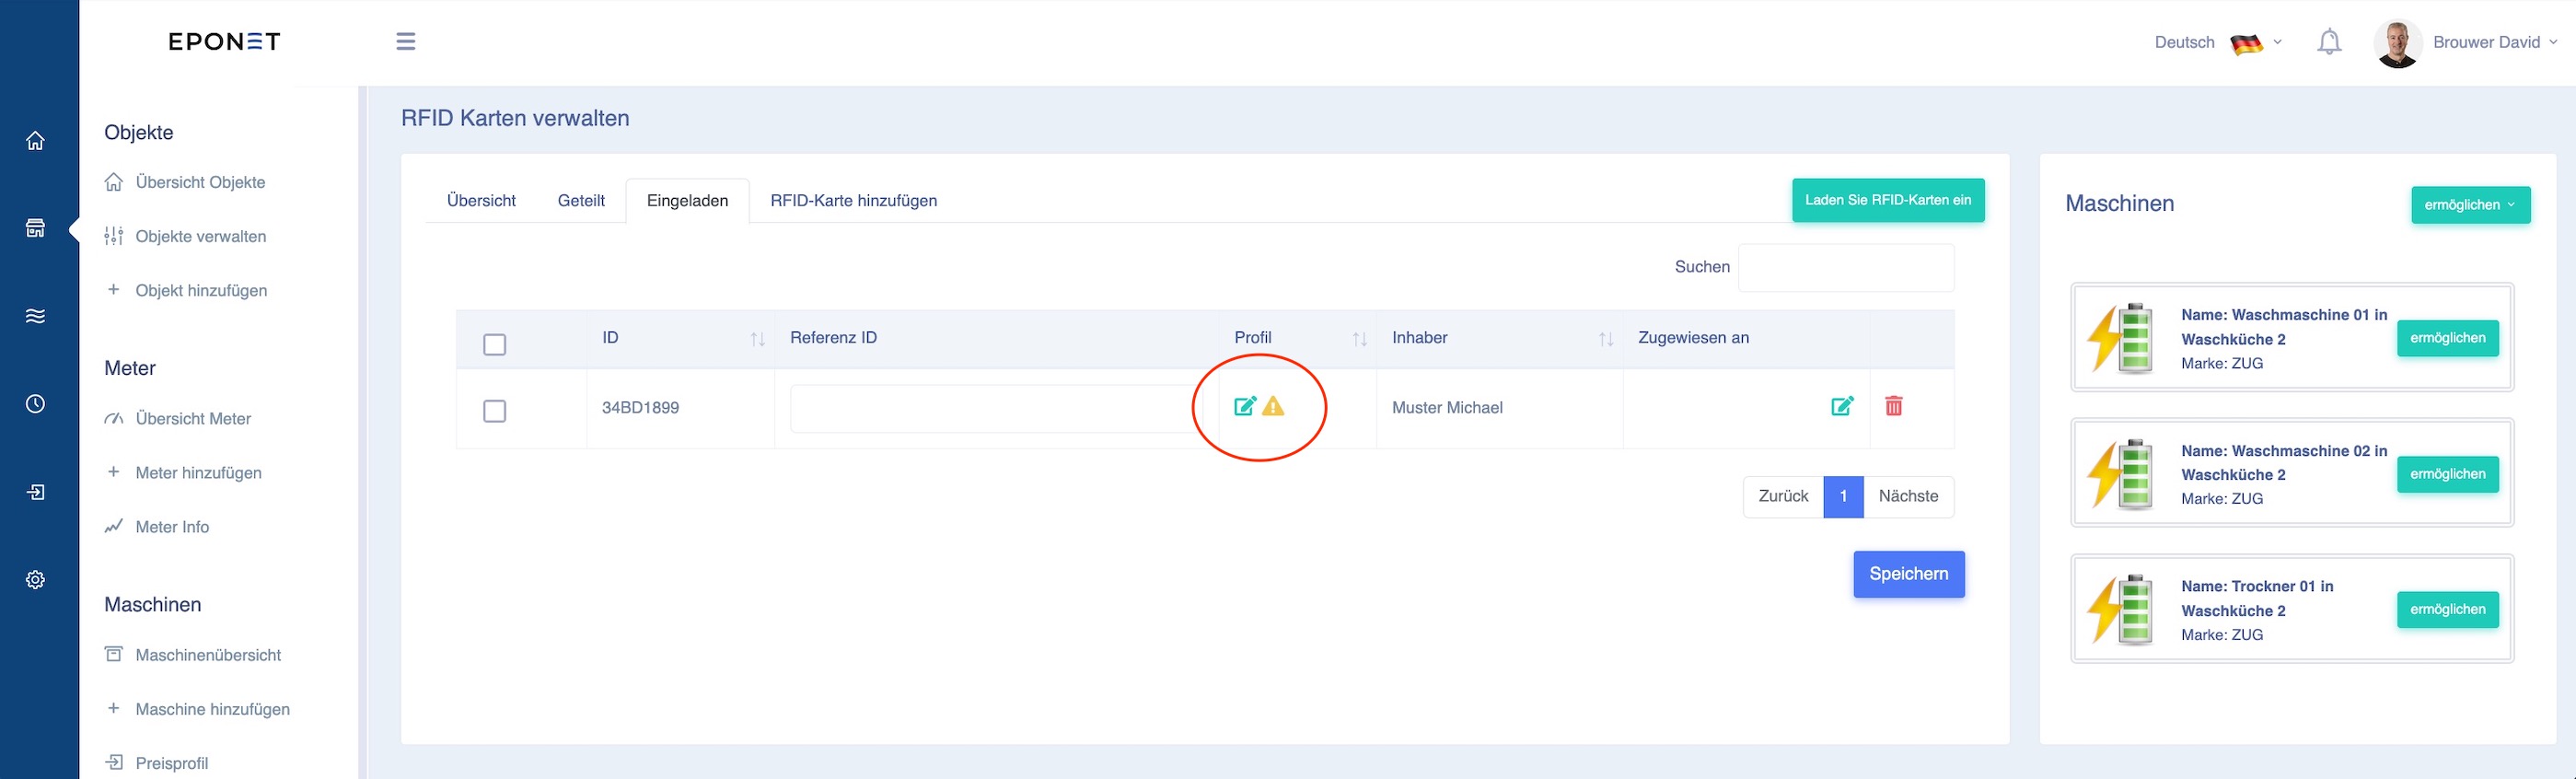Click ermöglichen for Trockner 01
The width and height of the screenshot is (2576, 779).
point(2447,609)
